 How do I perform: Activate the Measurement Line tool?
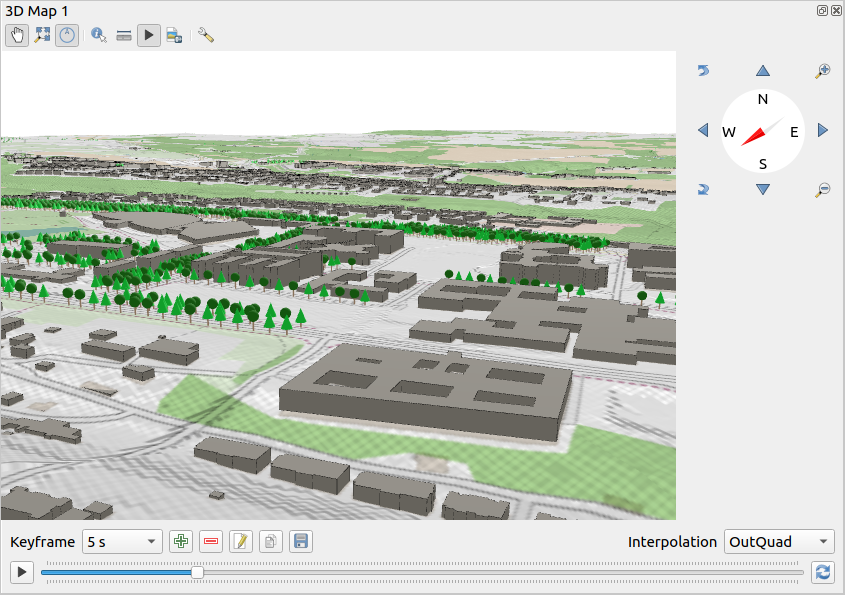point(124,35)
